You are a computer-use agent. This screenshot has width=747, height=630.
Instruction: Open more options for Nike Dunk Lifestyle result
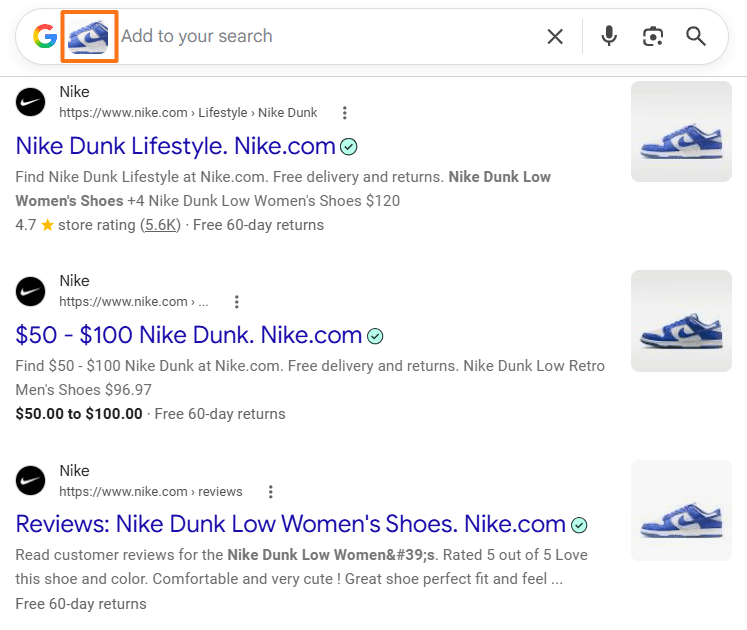click(x=344, y=113)
